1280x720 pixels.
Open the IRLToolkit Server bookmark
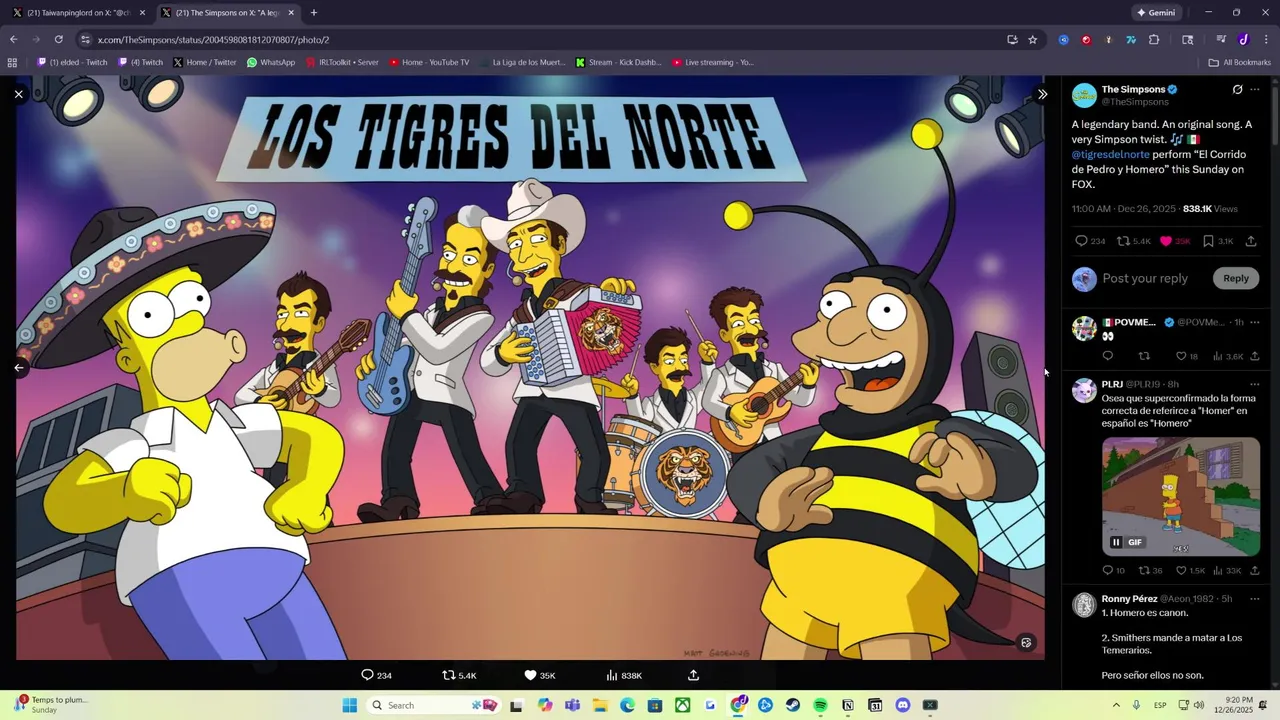pos(341,62)
